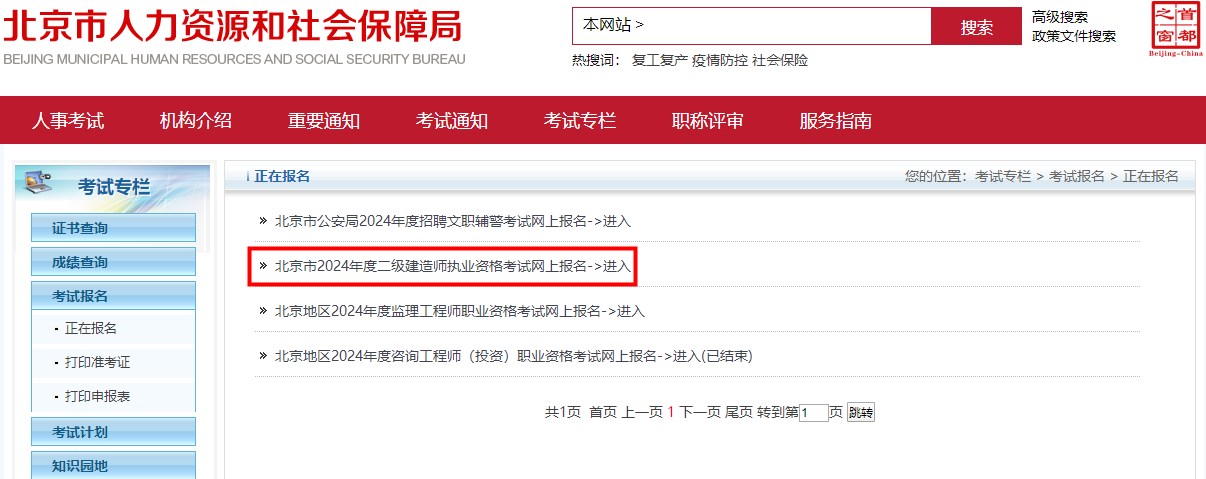Select 考试报名 section in the sidebar
The width and height of the screenshot is (1206, 479).
[113, 296]
